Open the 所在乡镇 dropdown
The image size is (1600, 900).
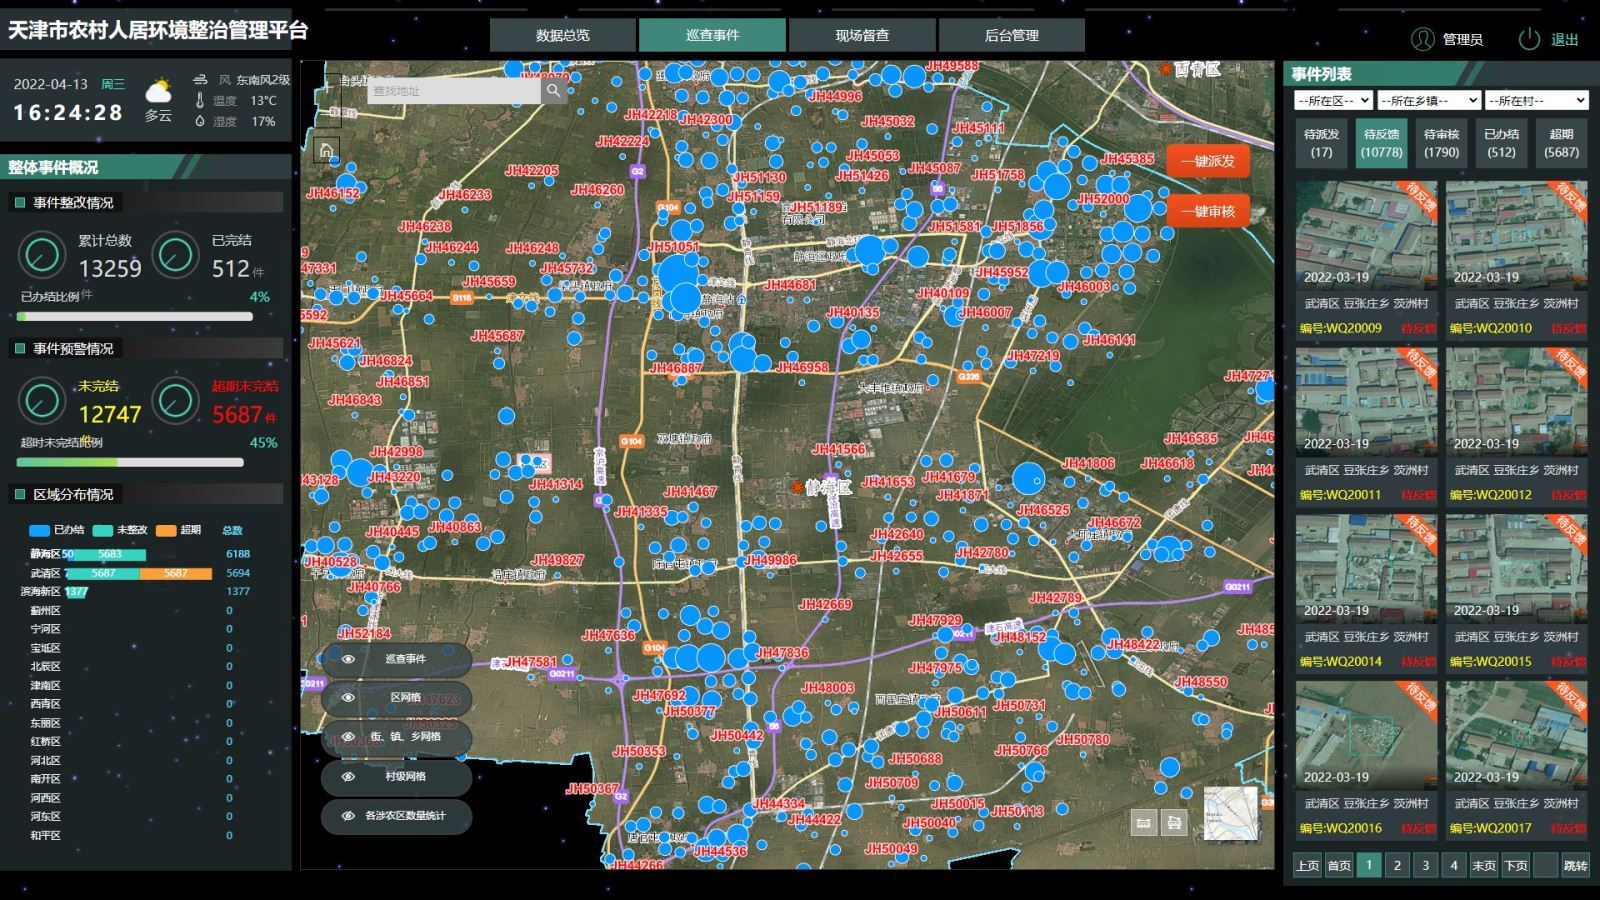pos(1428,100)
